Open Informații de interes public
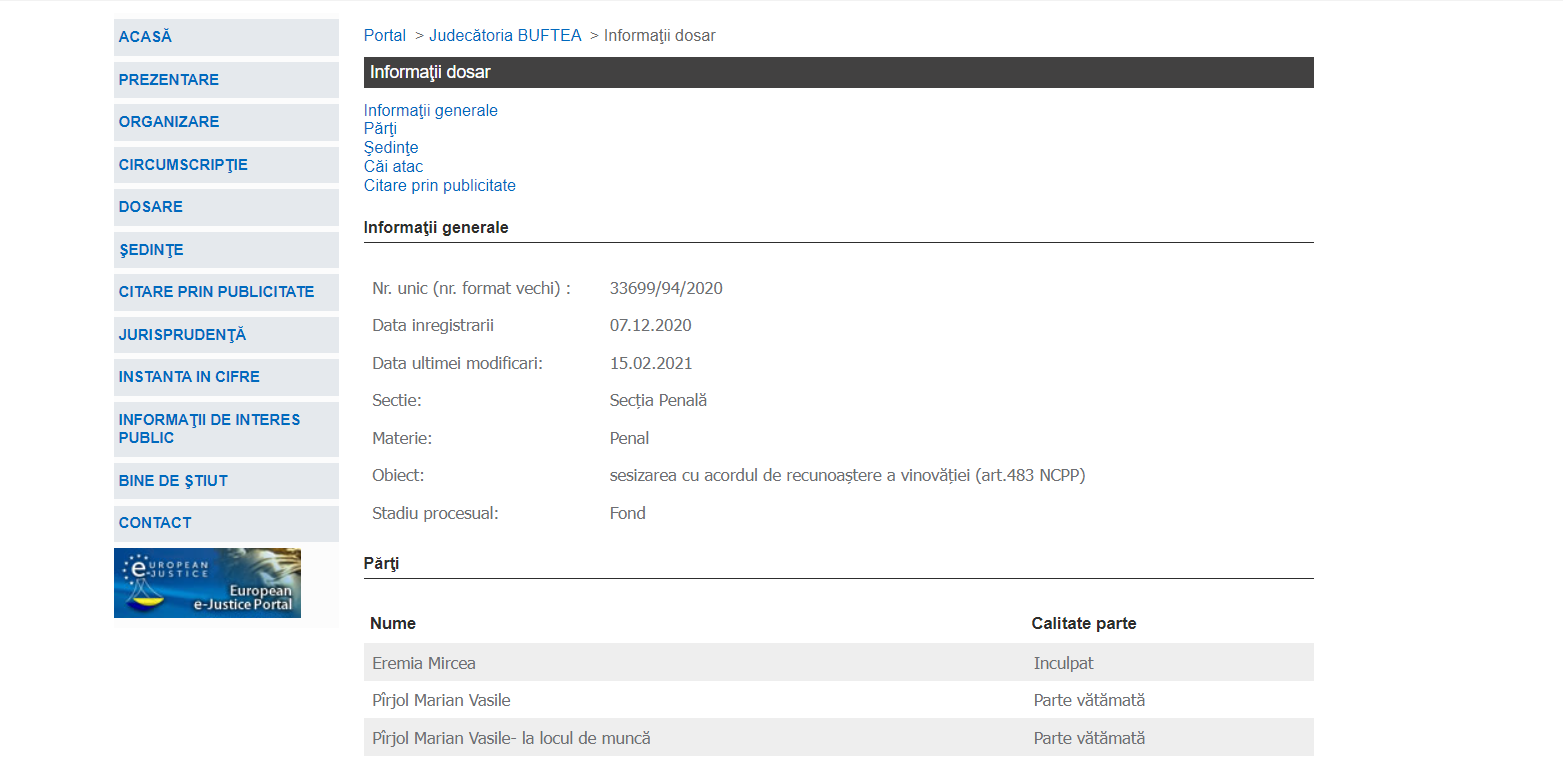 point(209,429)
